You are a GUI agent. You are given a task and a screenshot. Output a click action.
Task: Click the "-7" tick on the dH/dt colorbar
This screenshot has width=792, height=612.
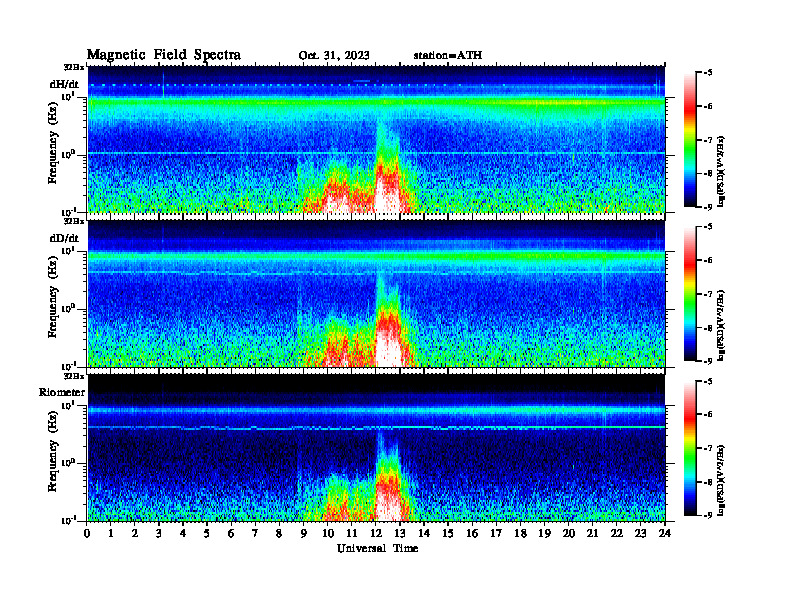708,140
